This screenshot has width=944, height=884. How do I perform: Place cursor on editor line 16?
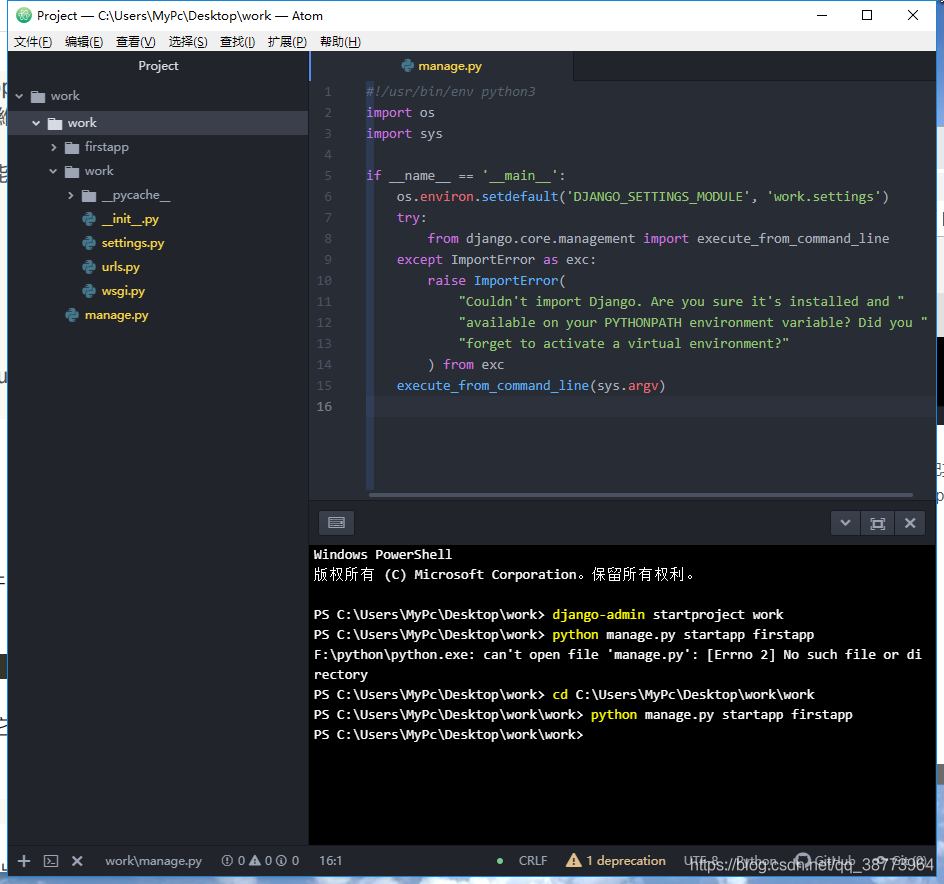650,406
